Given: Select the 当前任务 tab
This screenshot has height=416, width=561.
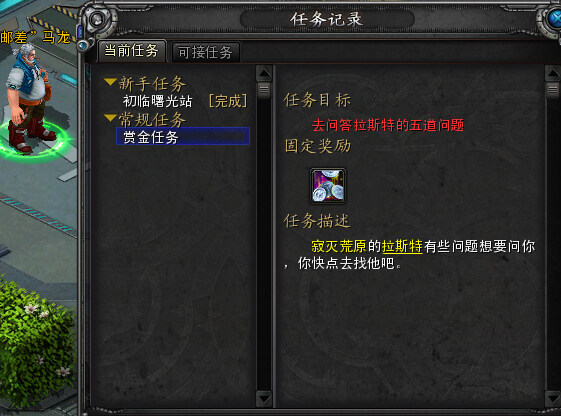Looking at the screenshot, I should point(132,51).
